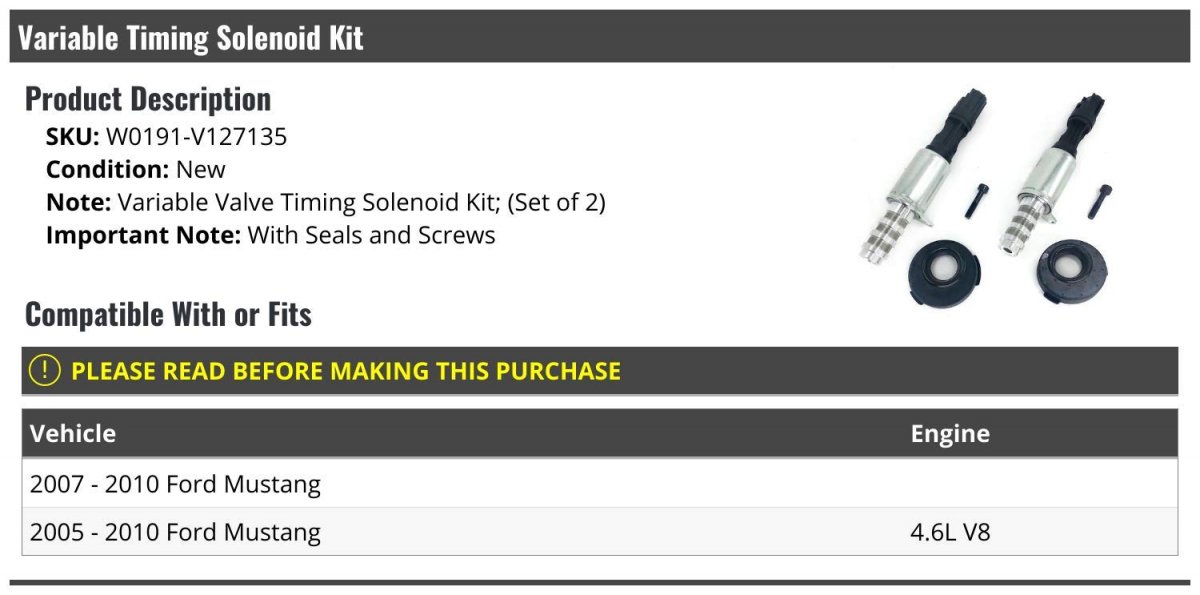Click the left round seal in the photo
1200x595 pixels.
pos(942,270)
